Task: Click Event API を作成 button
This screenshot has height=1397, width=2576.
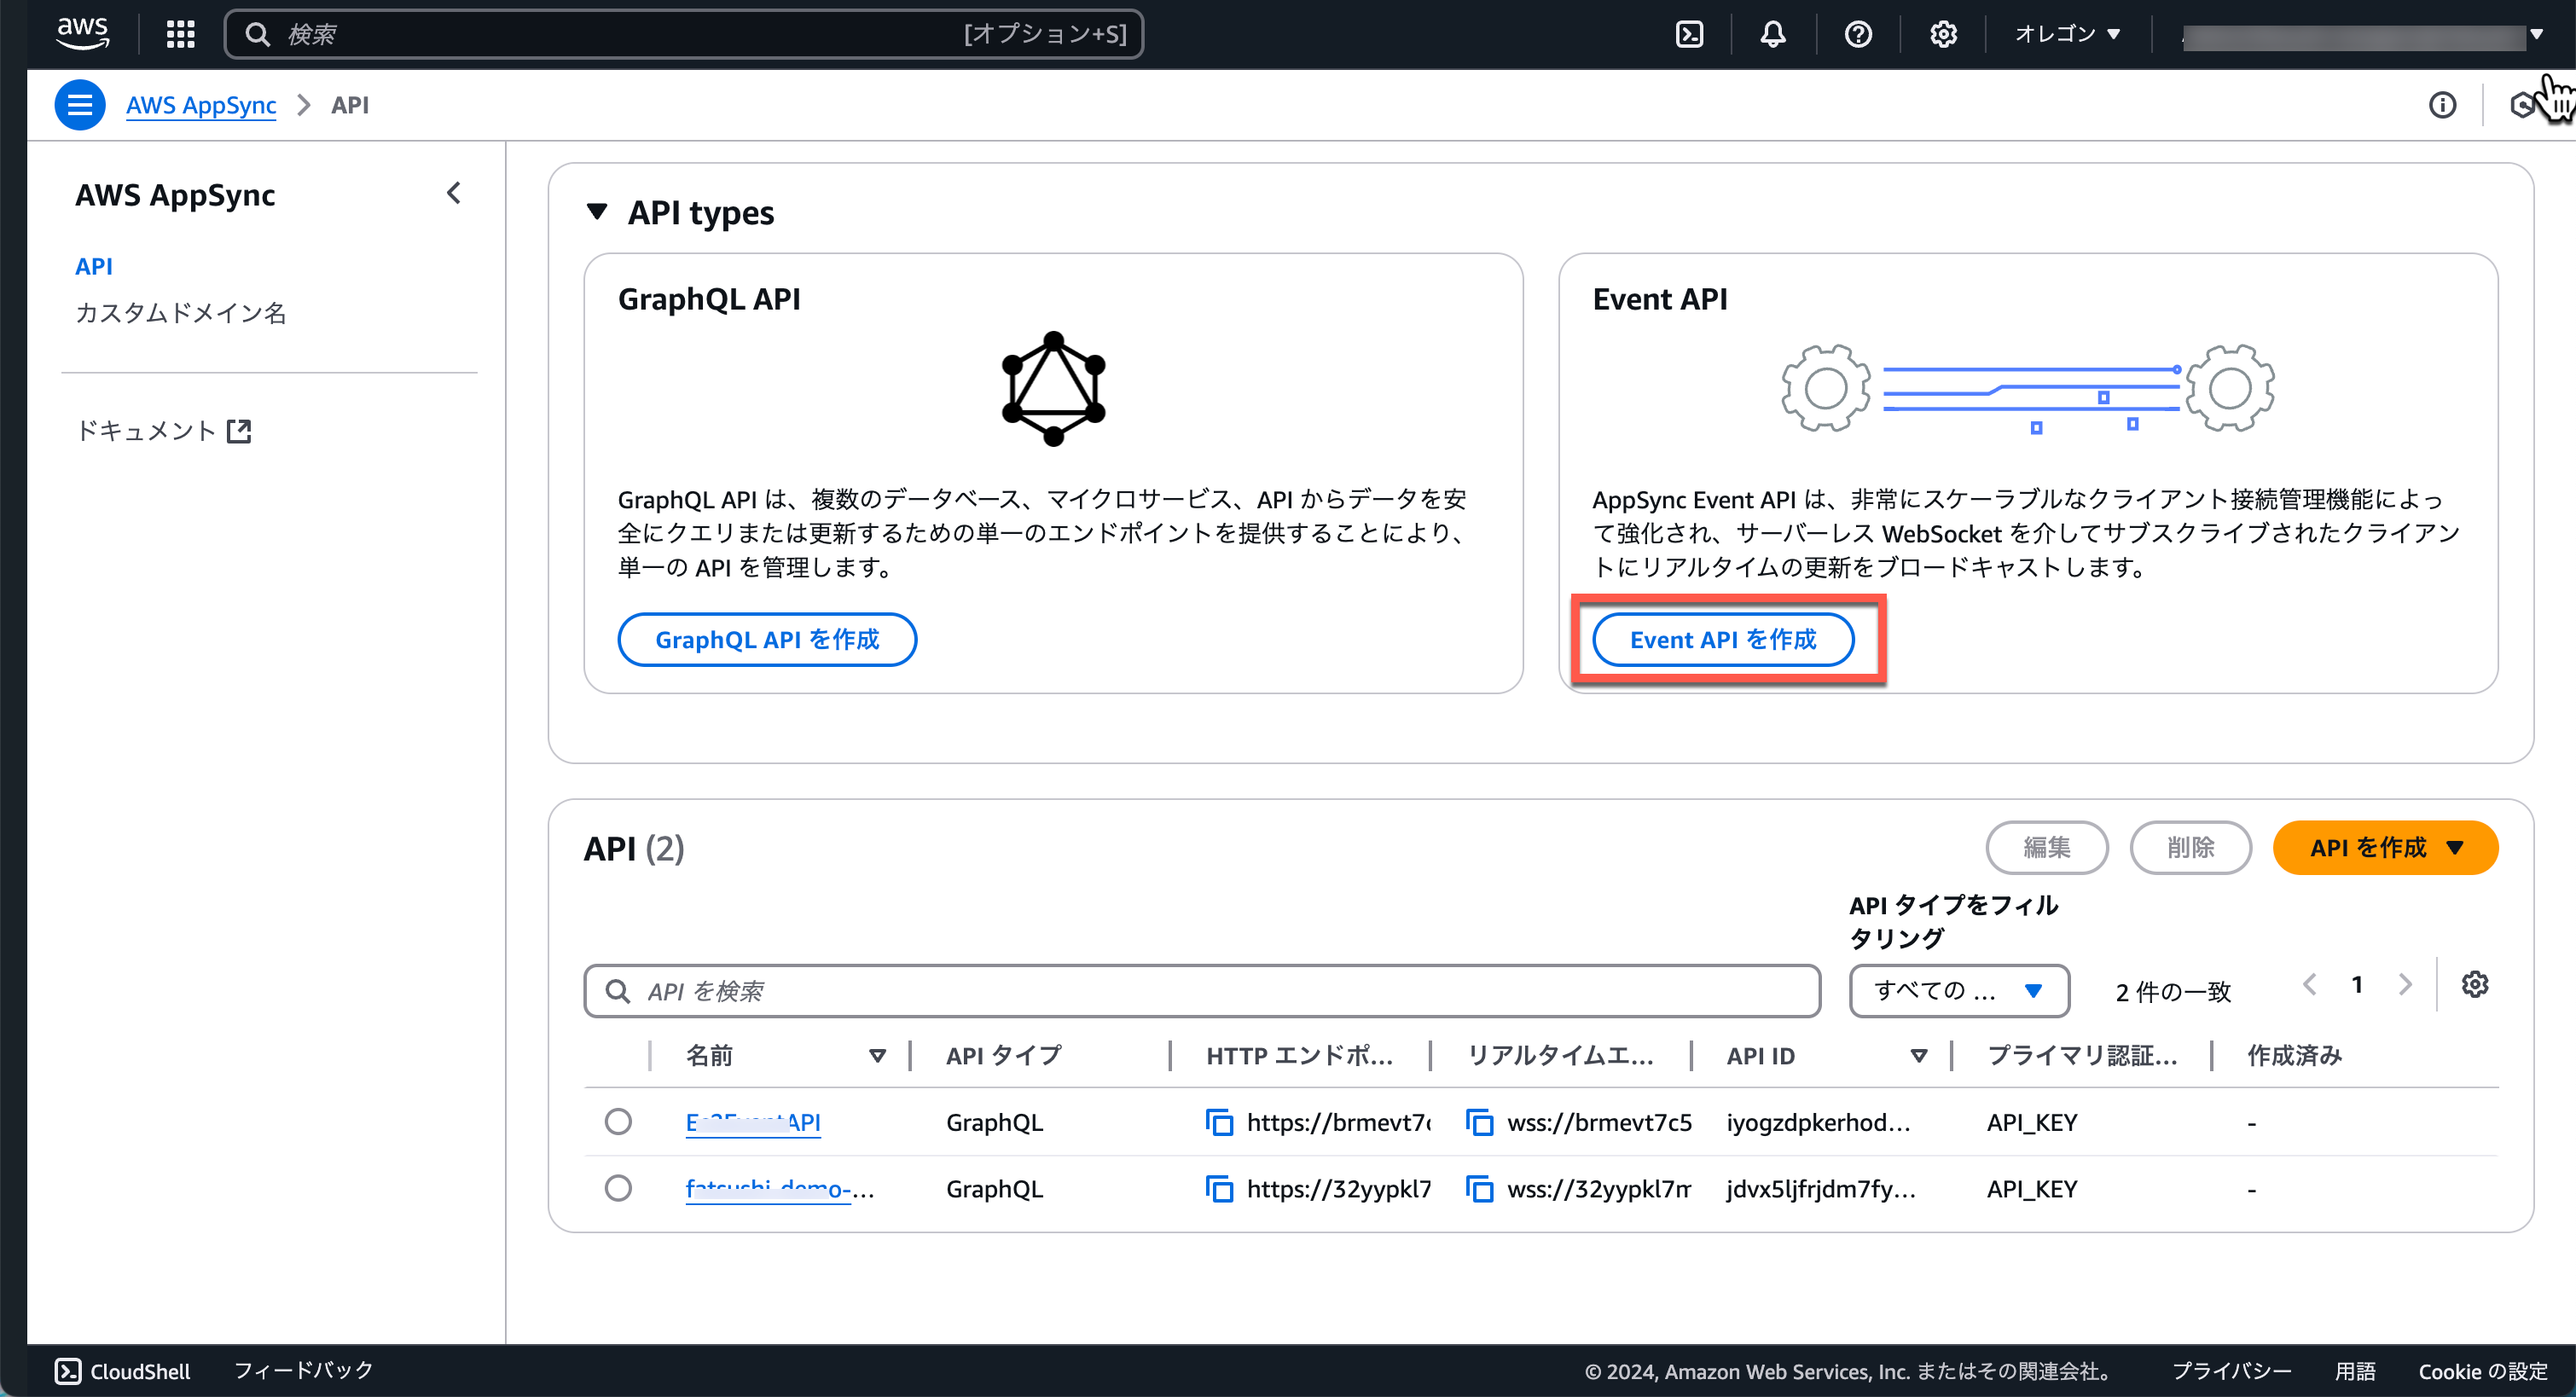Action: [1722, 640]
